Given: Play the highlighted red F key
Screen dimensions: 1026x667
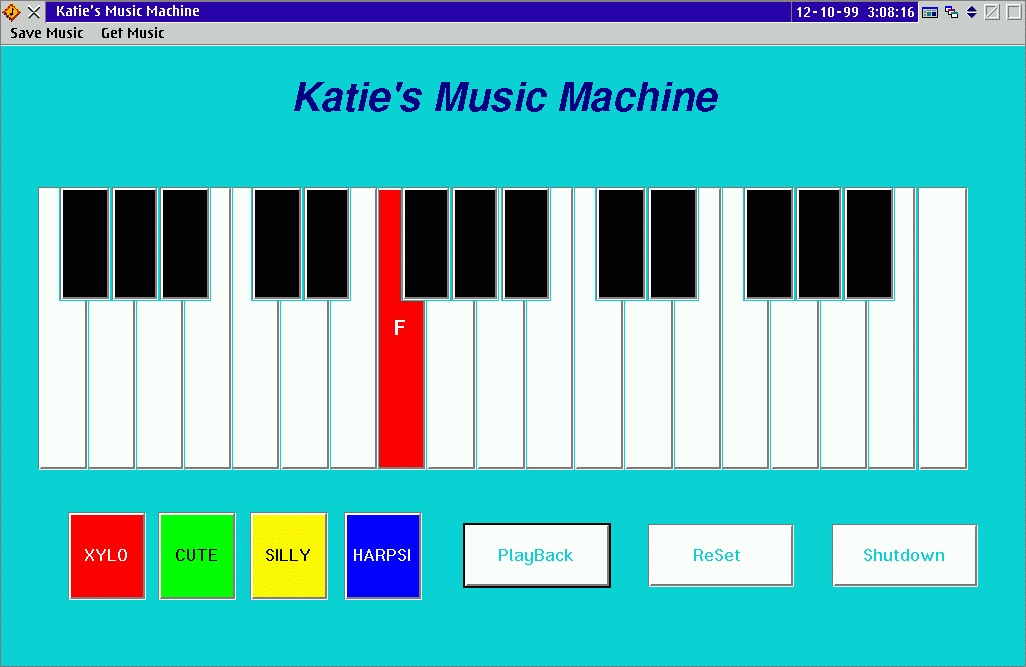Looking at the screenshot, I should [400, 383].
